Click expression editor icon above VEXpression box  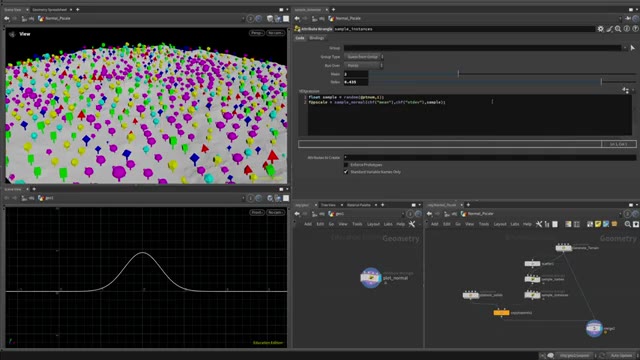pyautogui.click(x=625, y=90)
